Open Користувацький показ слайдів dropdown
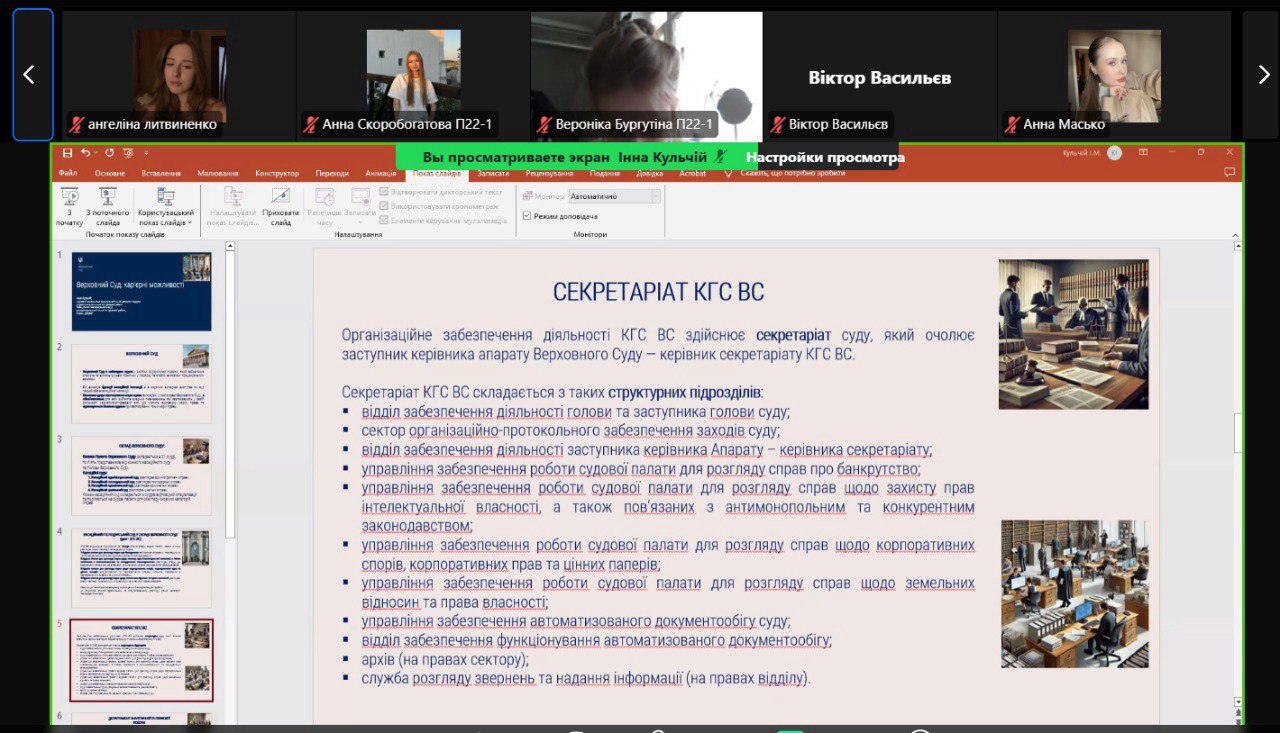 (x=166, y=207)
